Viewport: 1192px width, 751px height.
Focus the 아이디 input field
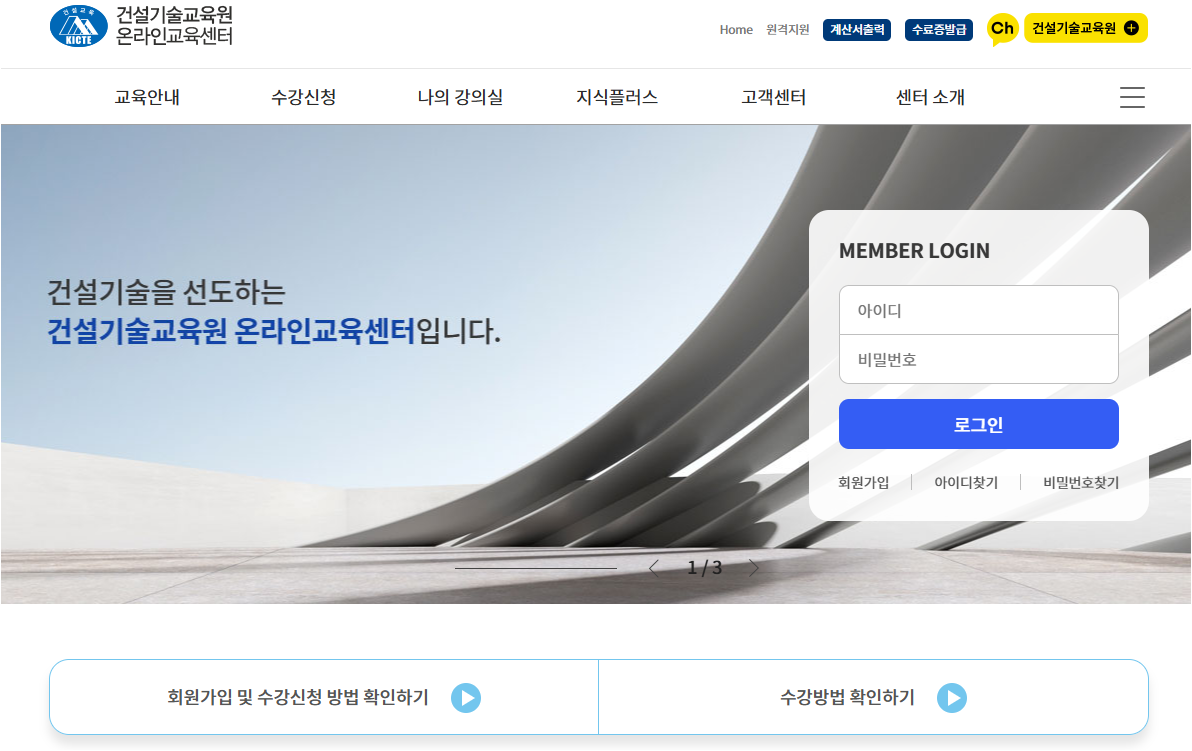[978, 310]
